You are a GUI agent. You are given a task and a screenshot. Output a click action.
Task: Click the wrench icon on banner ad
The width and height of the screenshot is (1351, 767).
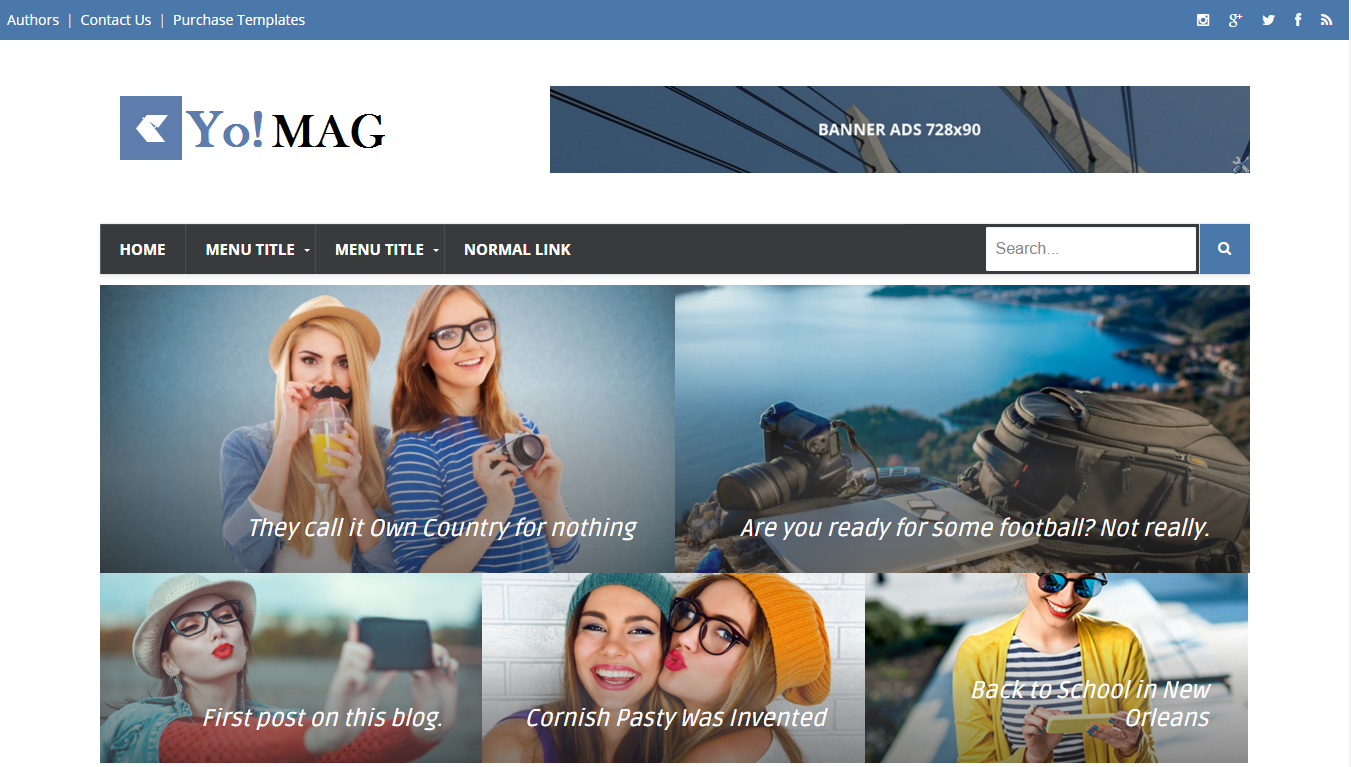[x=1240, y=164]
